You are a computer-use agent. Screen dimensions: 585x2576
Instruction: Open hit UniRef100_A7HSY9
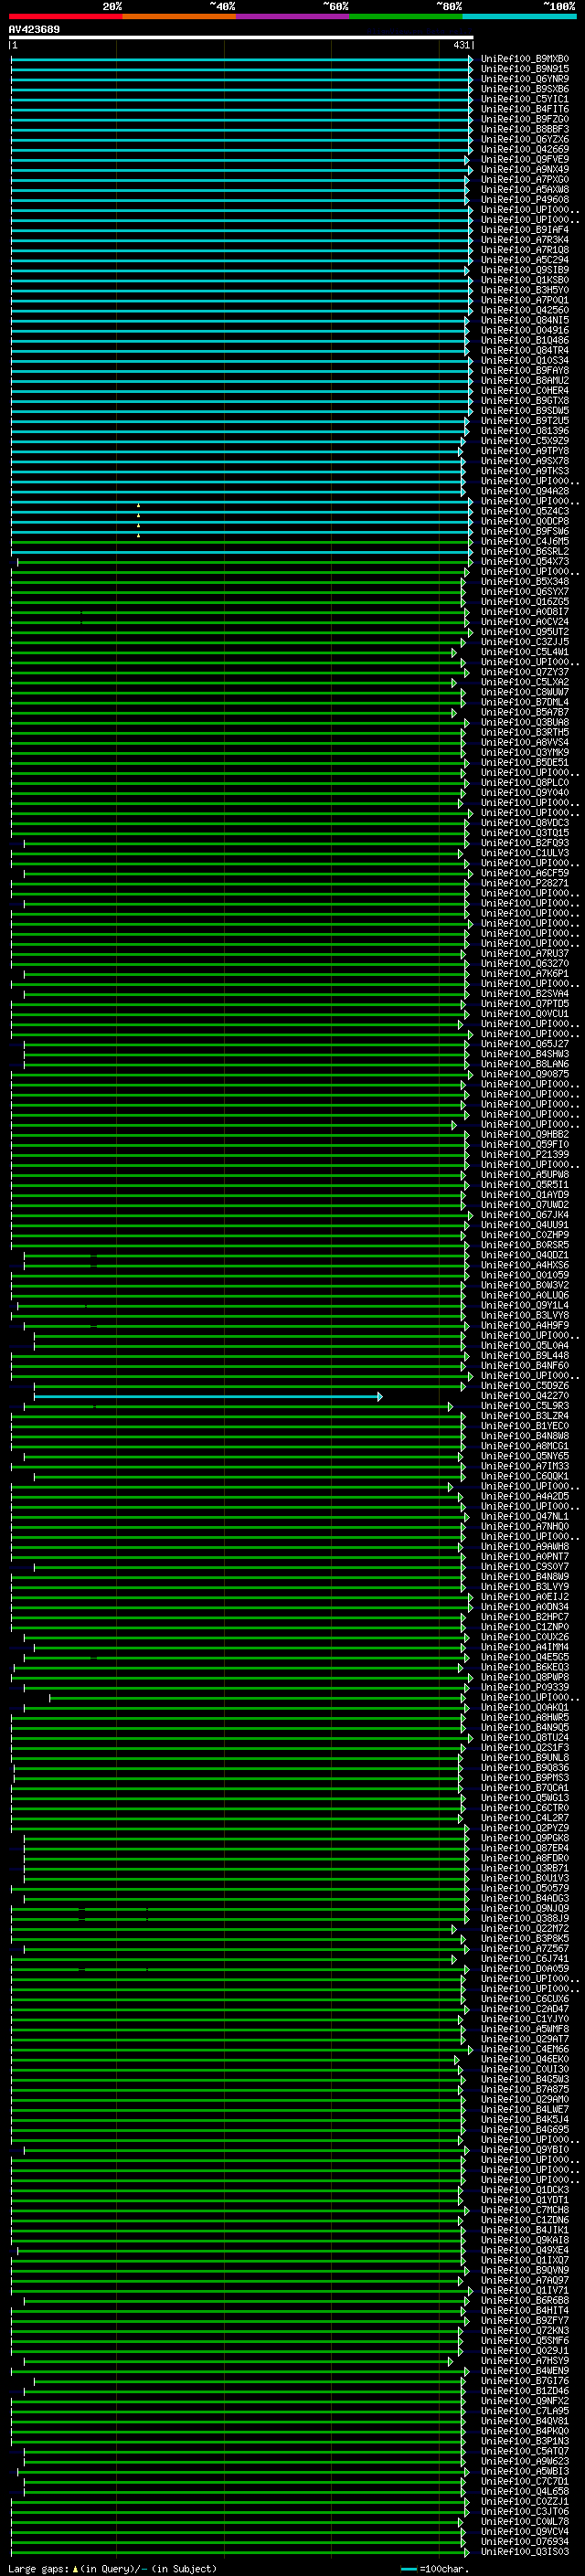pos(525,2360)
